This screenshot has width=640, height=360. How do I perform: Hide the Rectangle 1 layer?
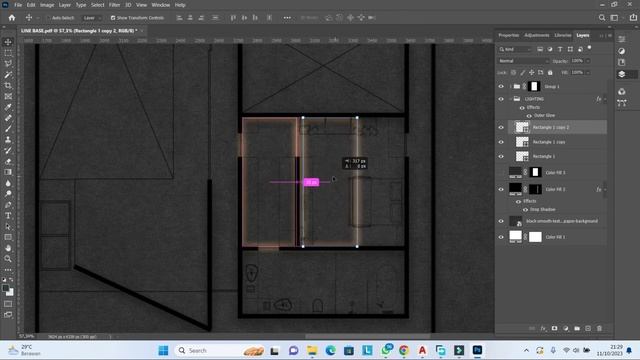(501, 156)
